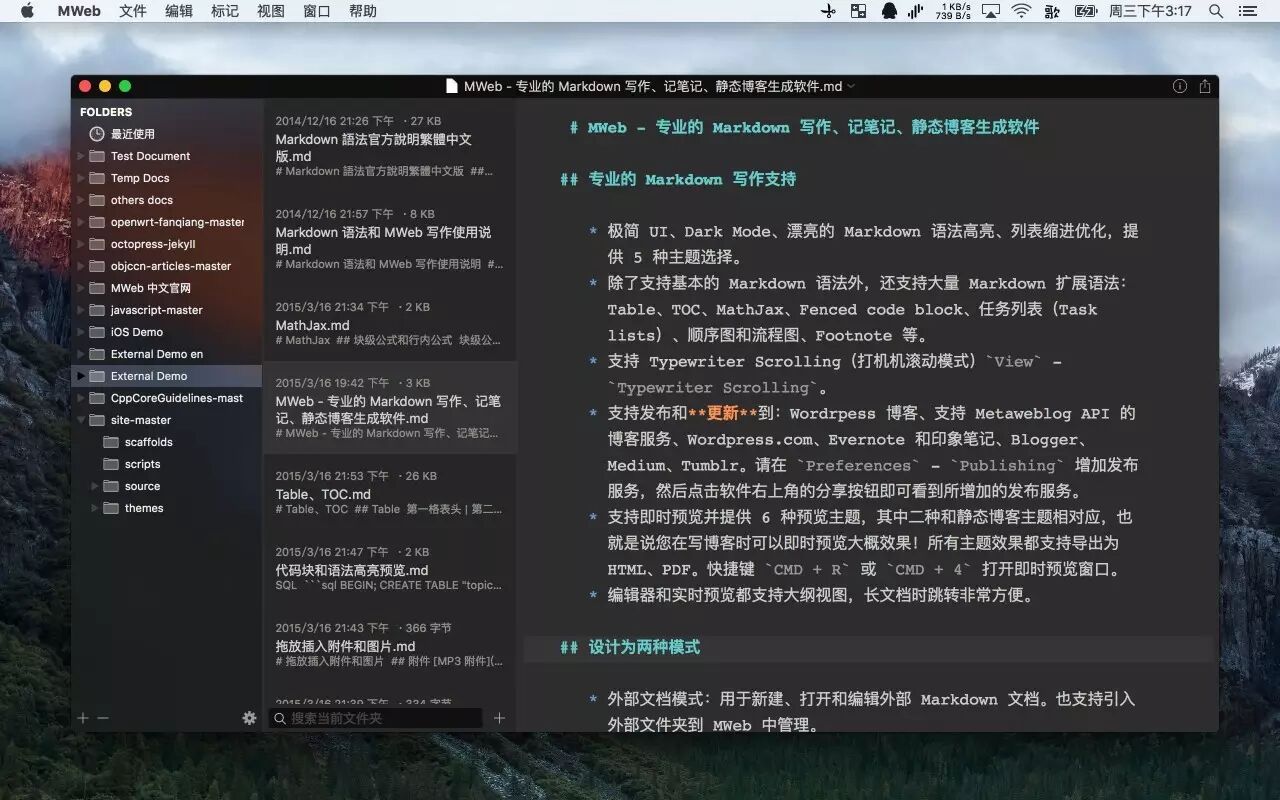Open the document info panel icon
Image resolution: width=1280 pixels, height=800 pixels.
pos(1179,87)
